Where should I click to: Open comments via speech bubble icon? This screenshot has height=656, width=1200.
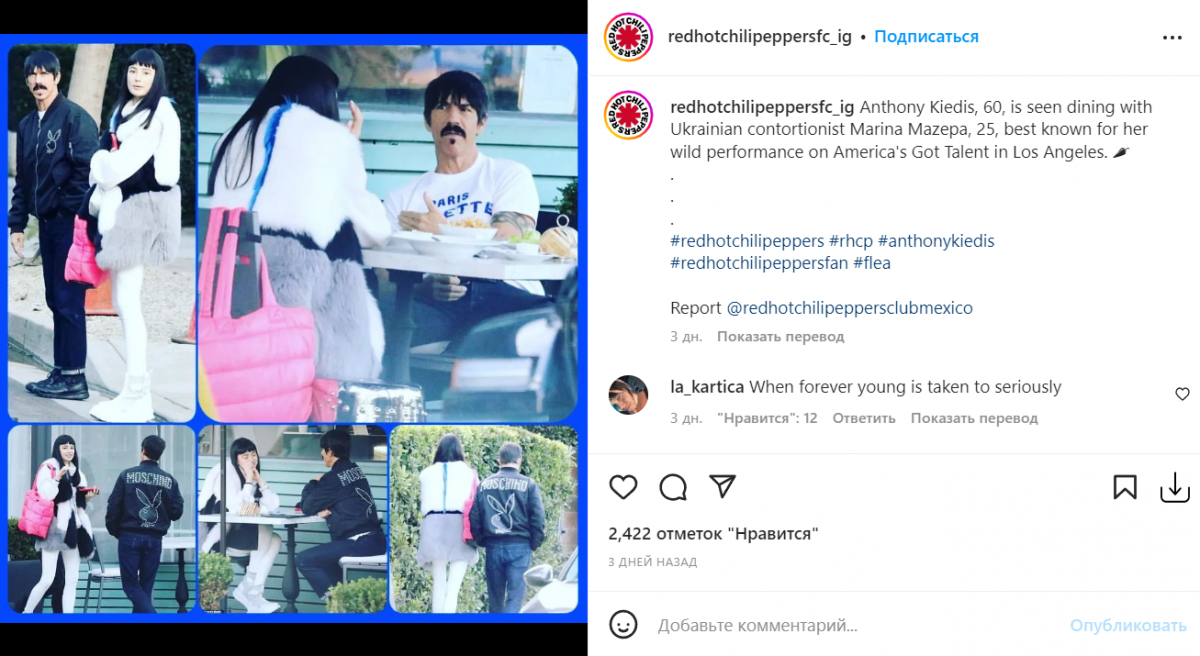673,487
